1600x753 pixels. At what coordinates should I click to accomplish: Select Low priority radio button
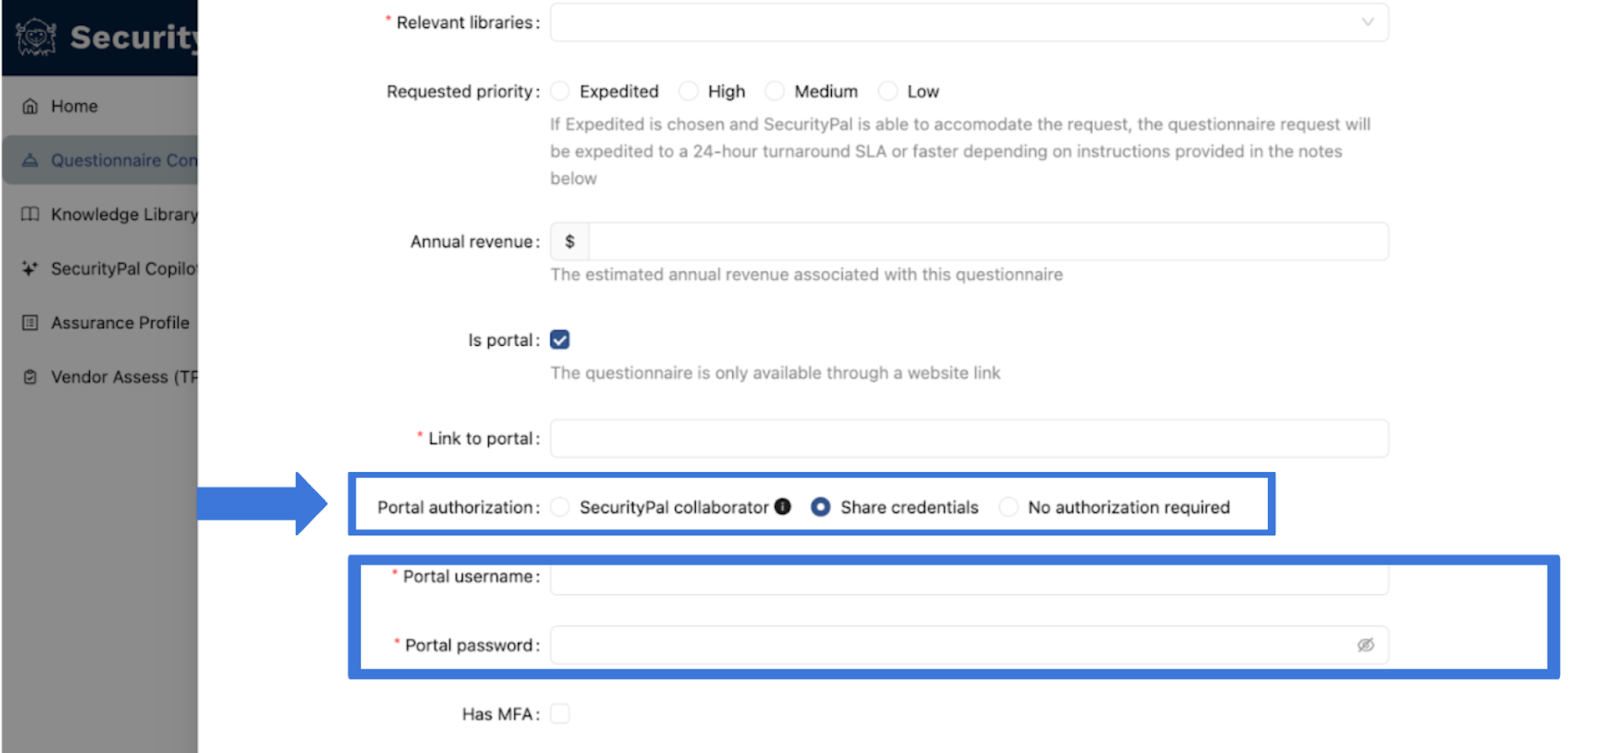887,91
